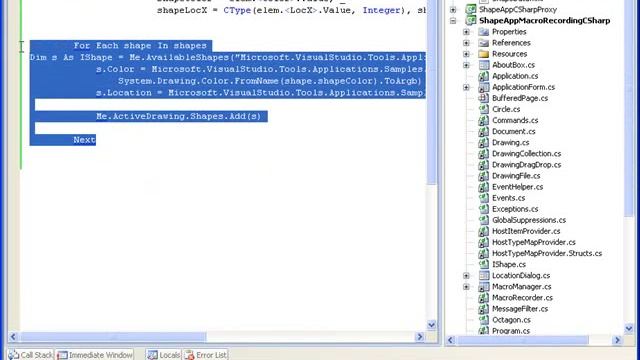The height and width of the screenshot is (360, 640).
Task: Select Program.cs in Solution Explorer
Action: point(511,331)
